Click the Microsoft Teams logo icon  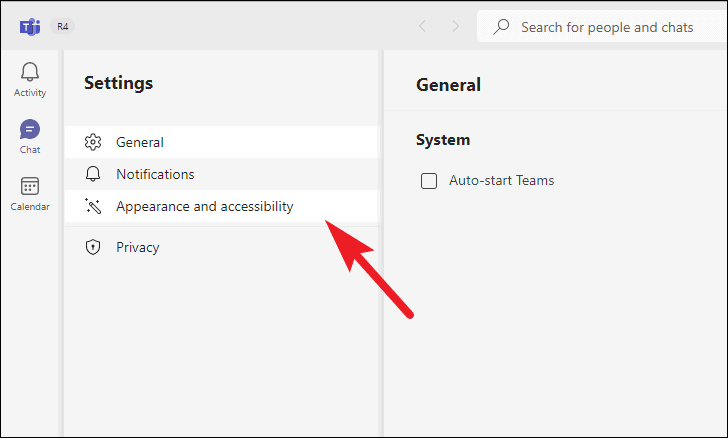(x=30, y=27)
